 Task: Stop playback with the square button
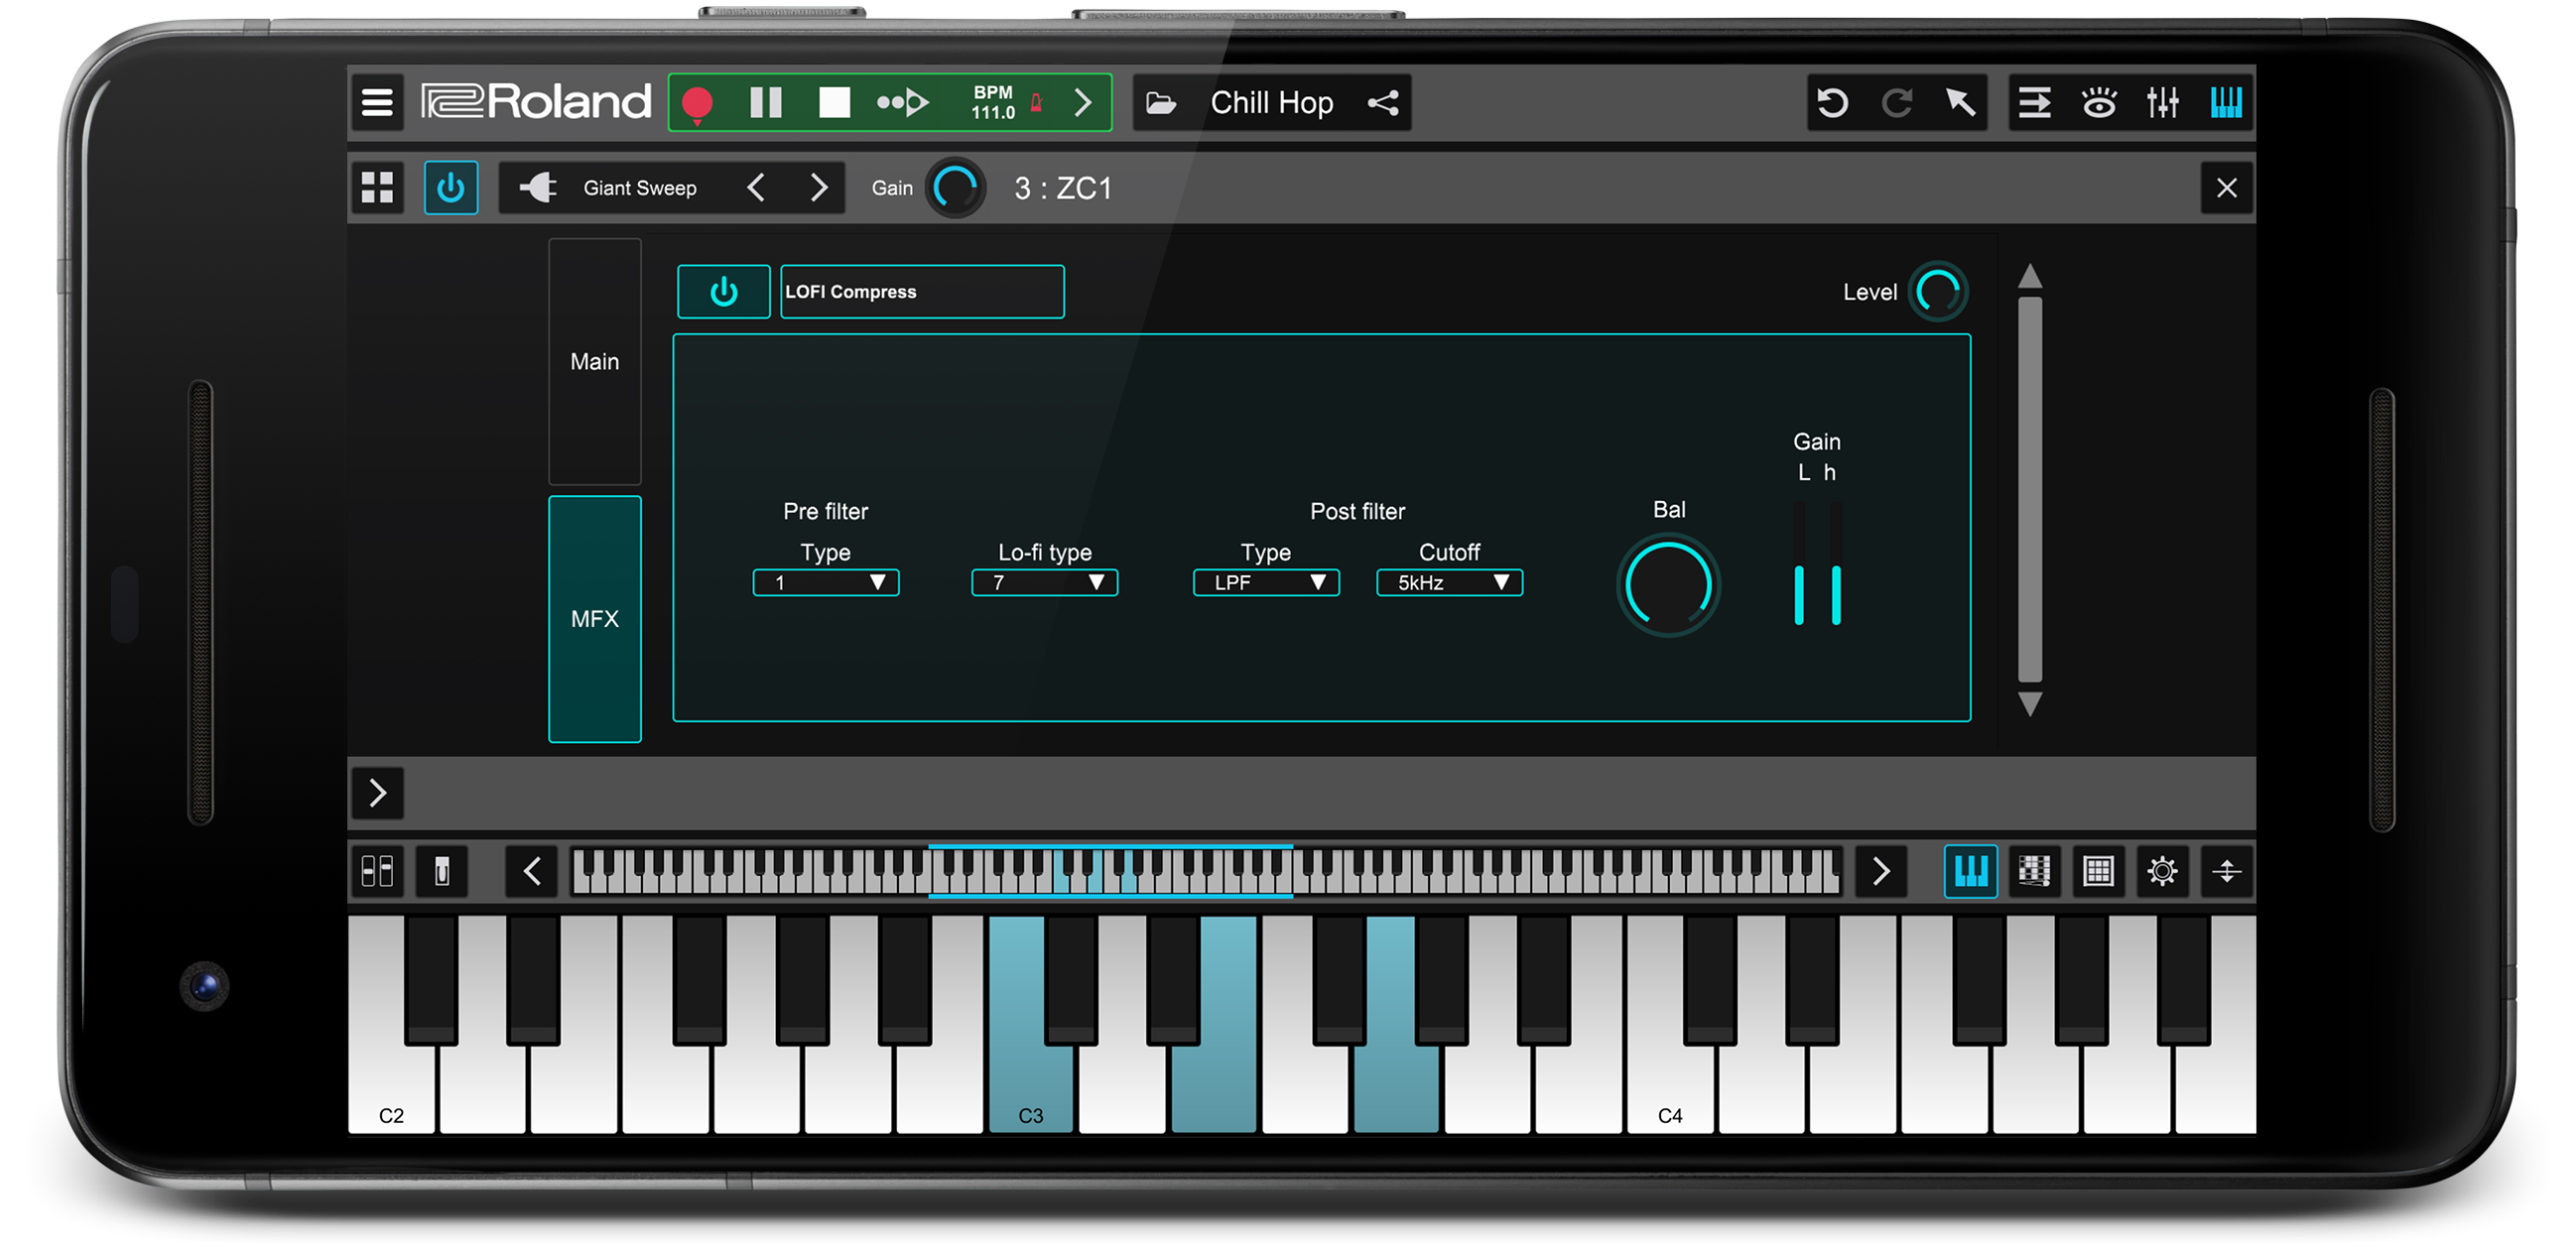pos(834,102)
